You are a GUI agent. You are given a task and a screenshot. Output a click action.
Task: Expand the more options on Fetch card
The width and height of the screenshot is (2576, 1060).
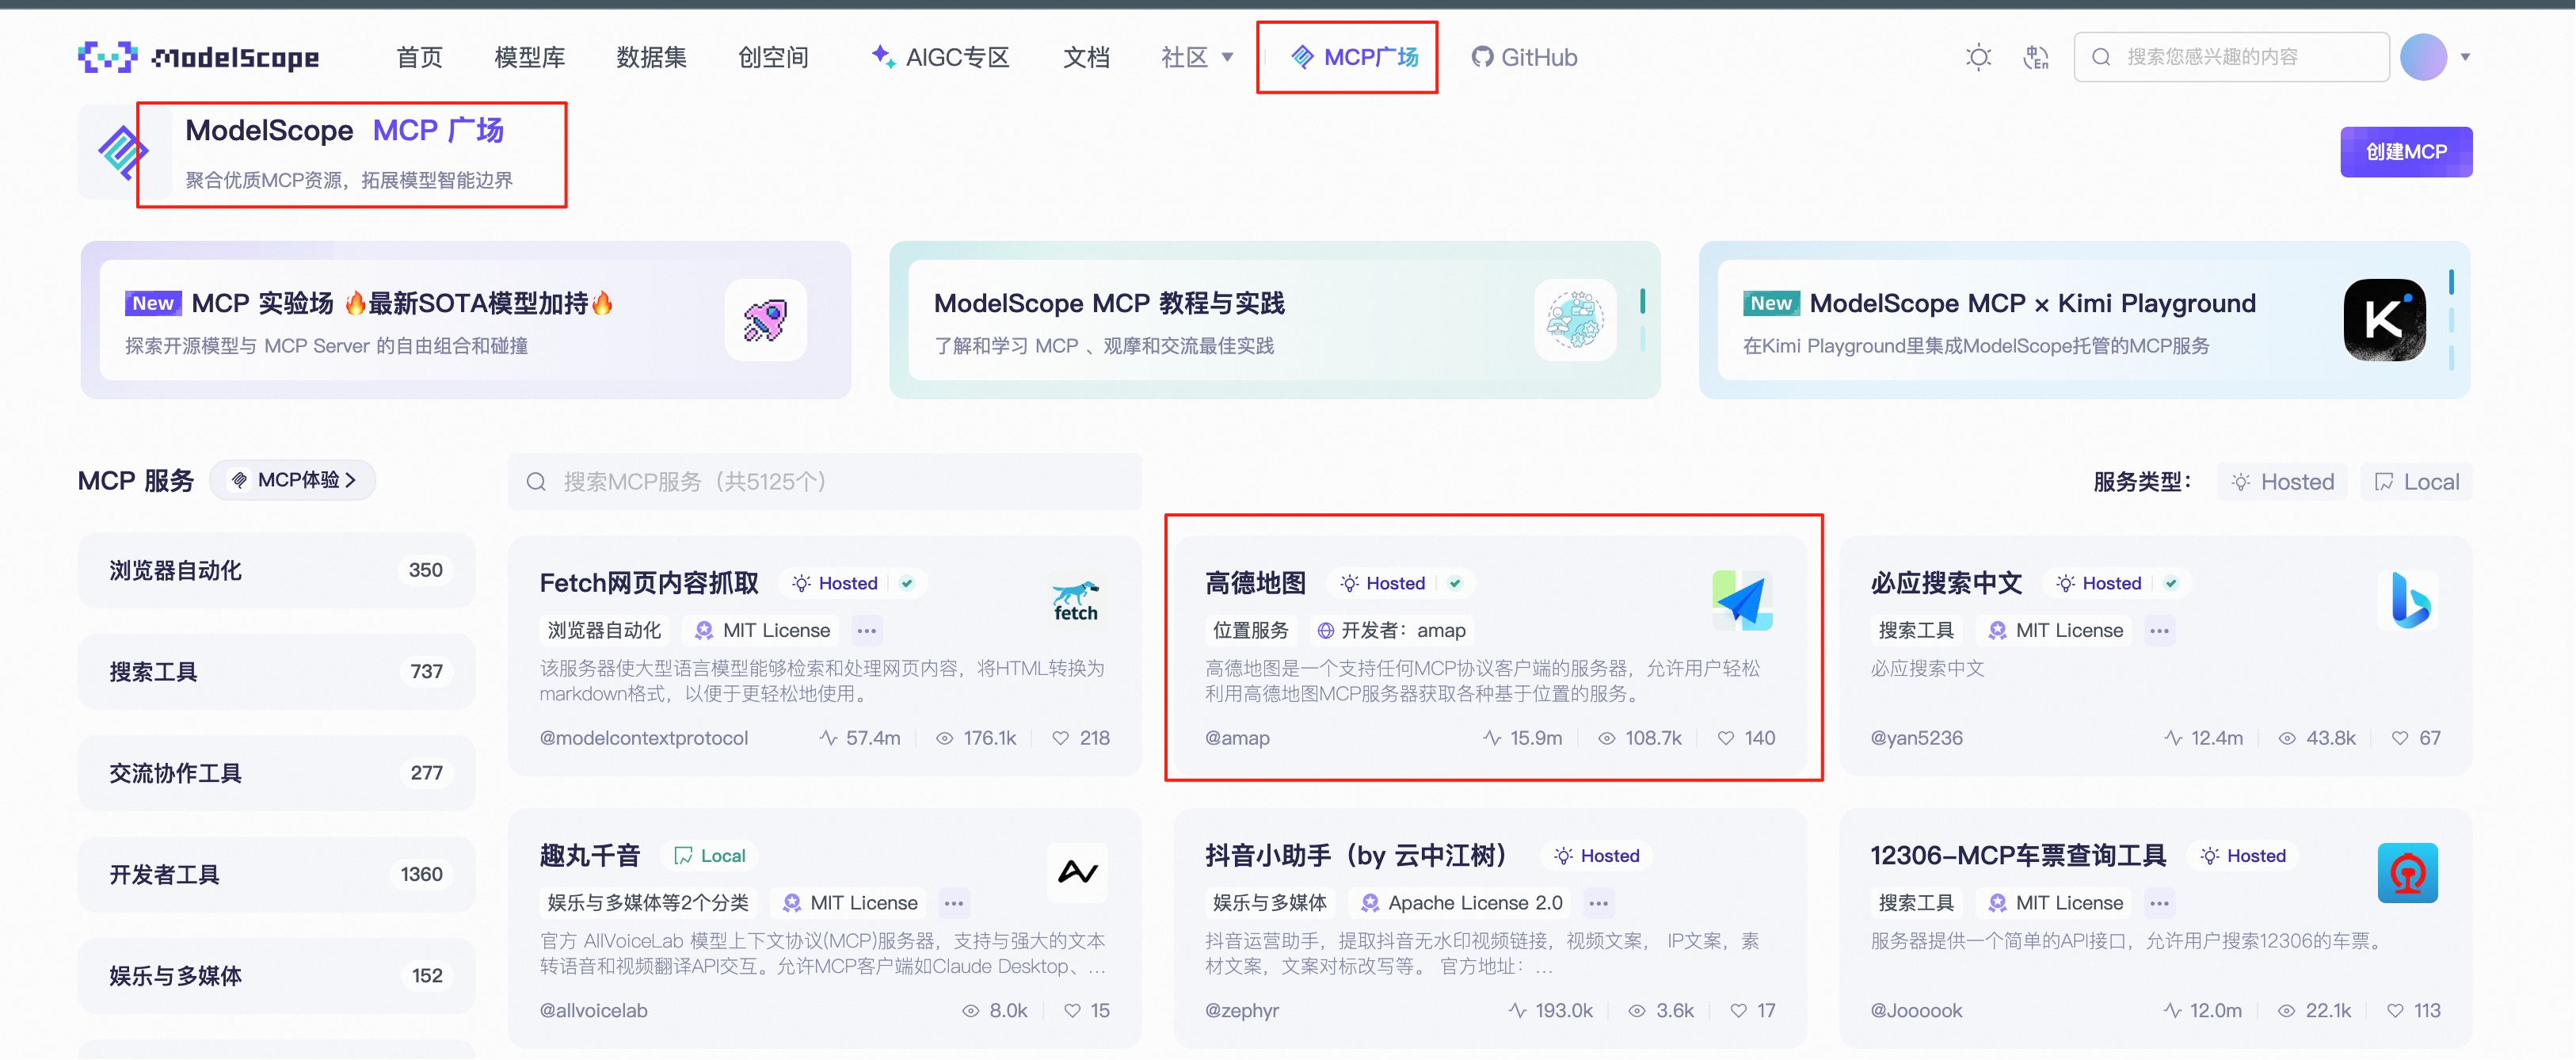tap(866, 630)
